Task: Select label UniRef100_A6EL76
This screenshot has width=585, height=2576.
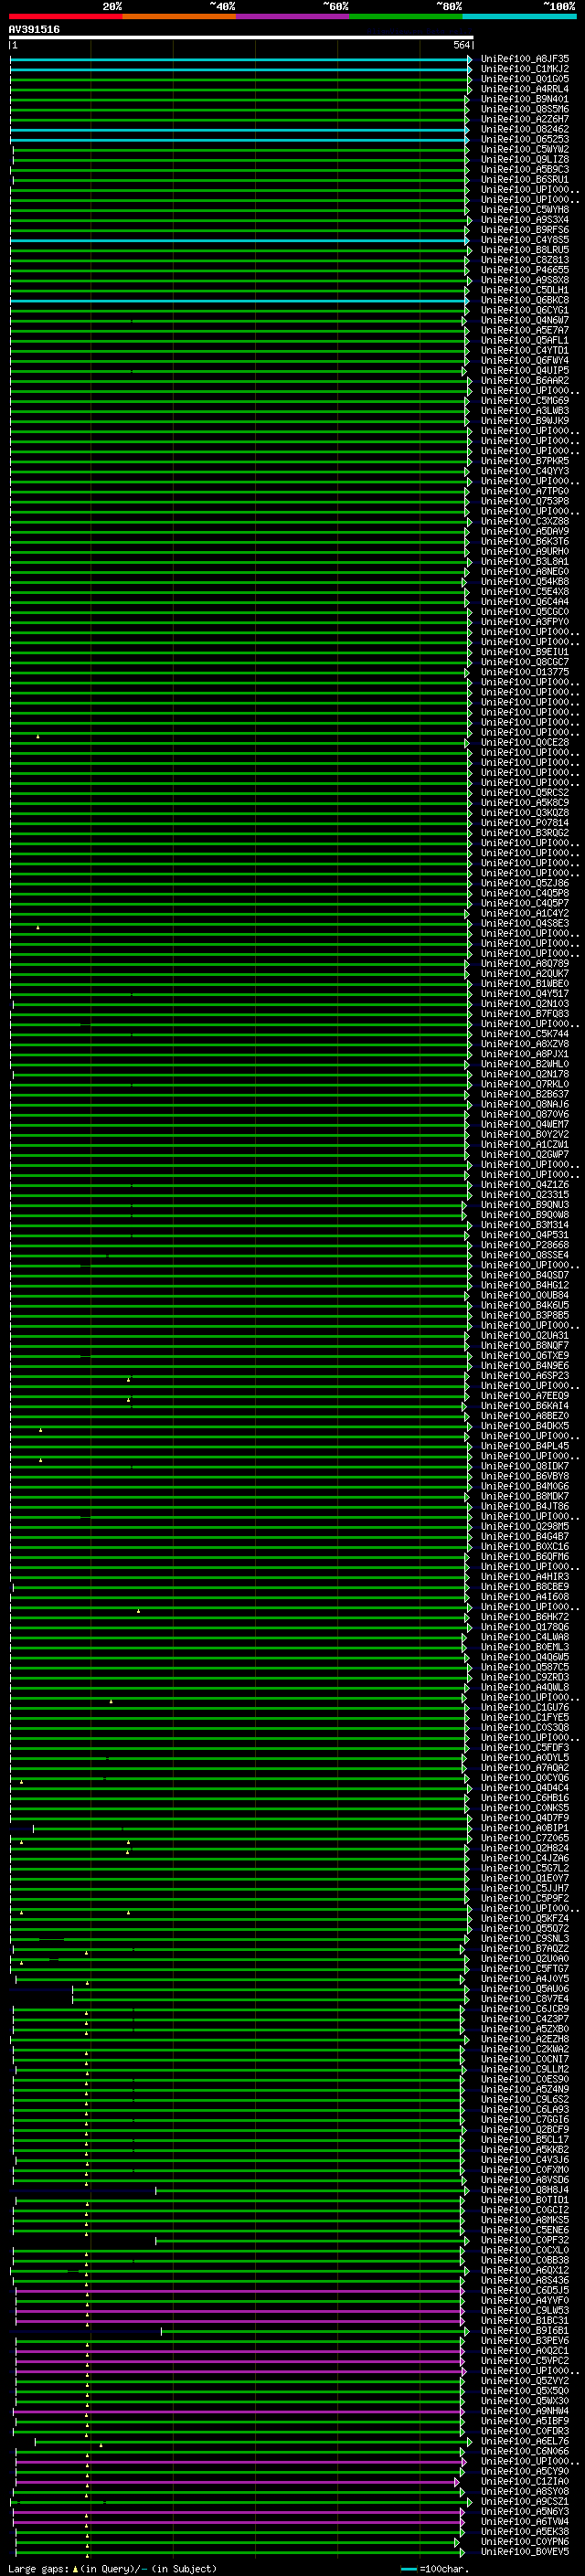Action: (x=525, y=2440)
